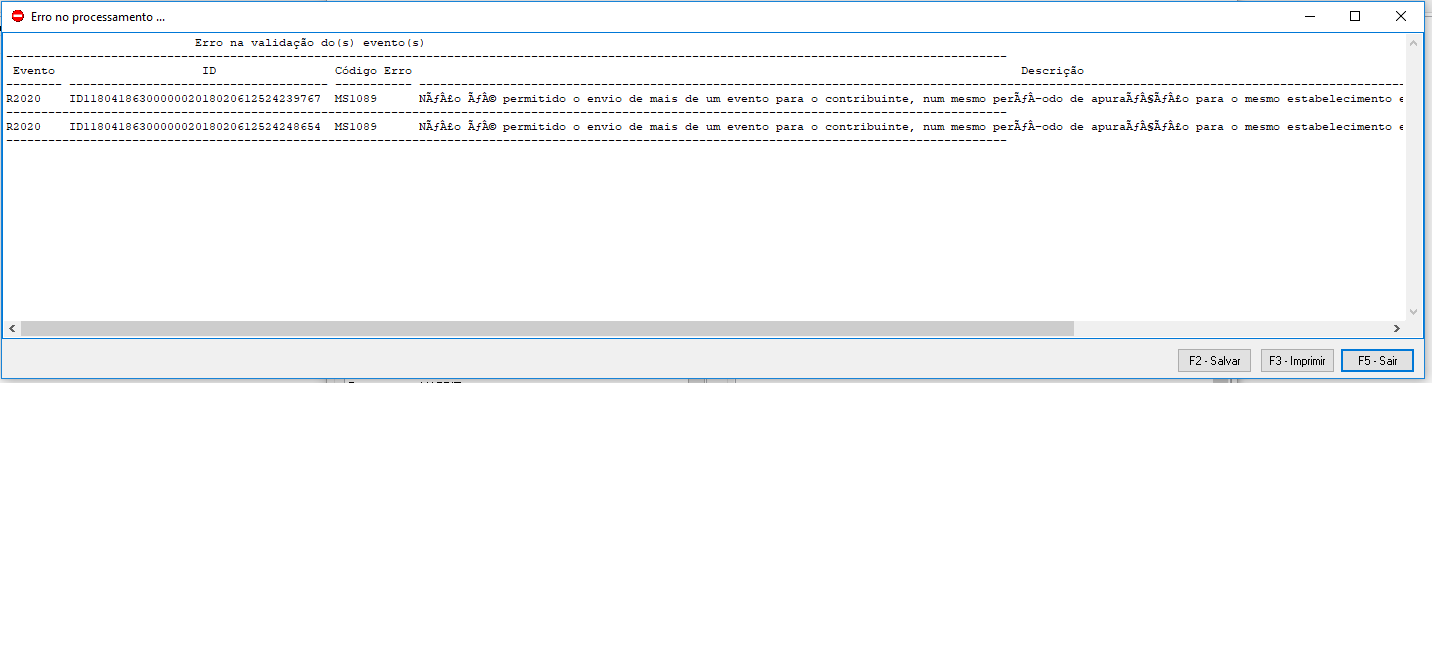Screen dimensions: 1432x648
Task: Click the vertical scrollbar up arrow
Action: tap(1413, 42)
